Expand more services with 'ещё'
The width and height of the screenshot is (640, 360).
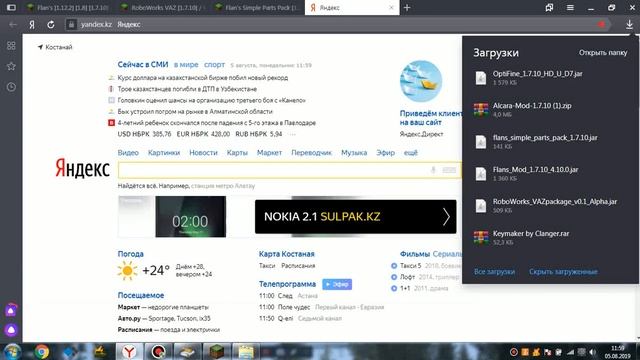click(411, 153)
